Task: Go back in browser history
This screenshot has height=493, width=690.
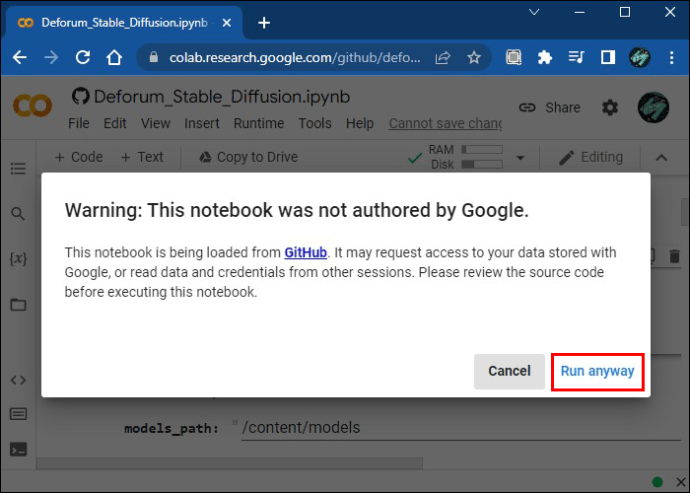Action: click(20, 58)
